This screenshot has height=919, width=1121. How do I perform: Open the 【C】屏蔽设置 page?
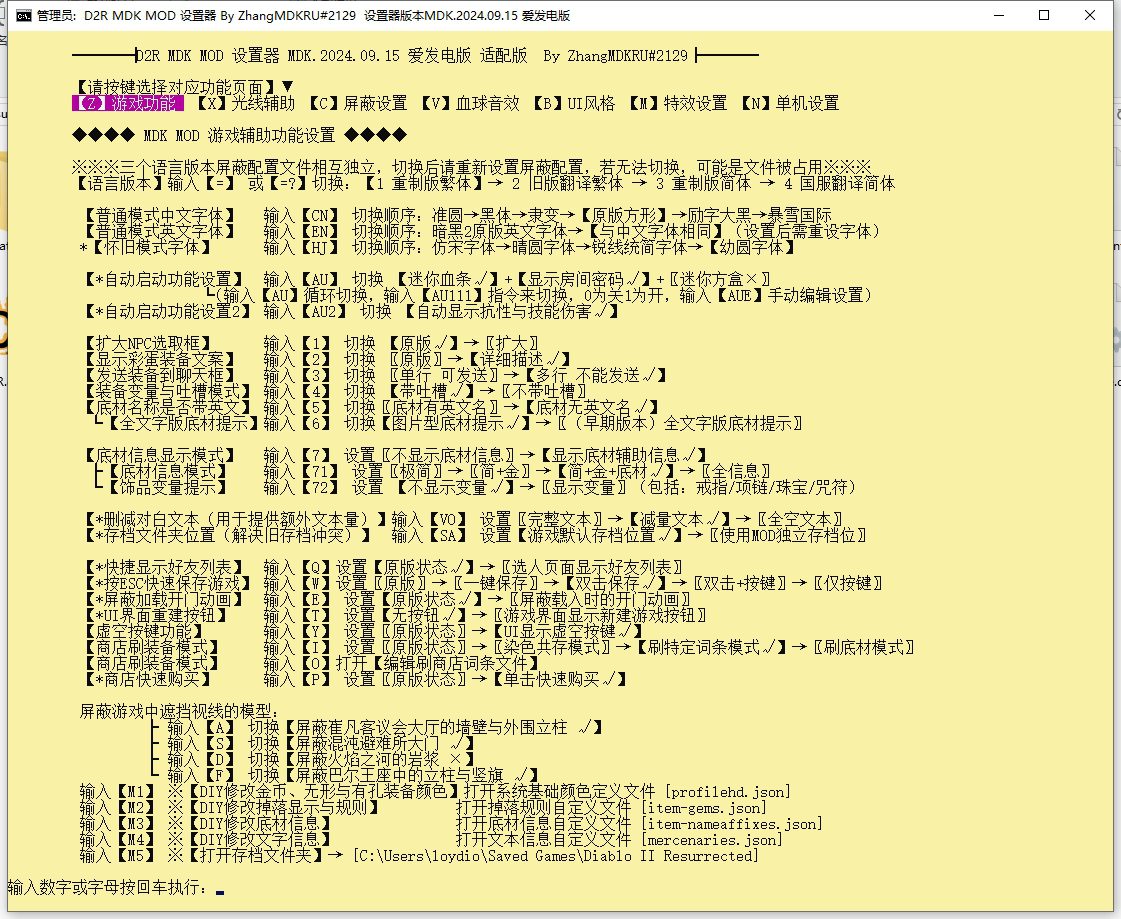(358, 103)
